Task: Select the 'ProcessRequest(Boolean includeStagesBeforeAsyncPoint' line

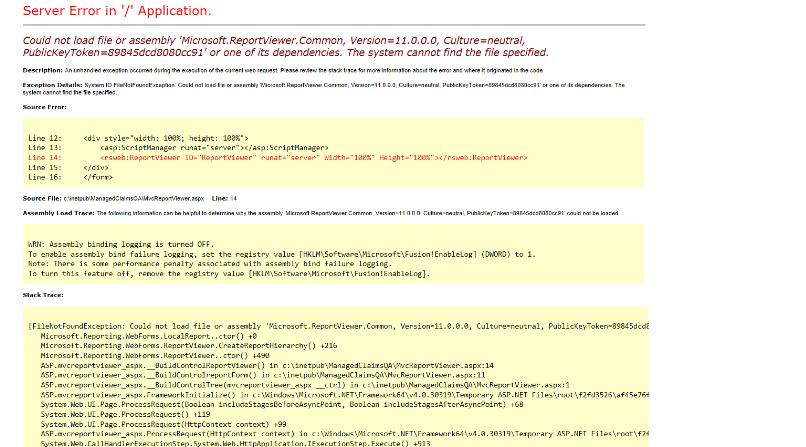Action: [x=282, y=405]
